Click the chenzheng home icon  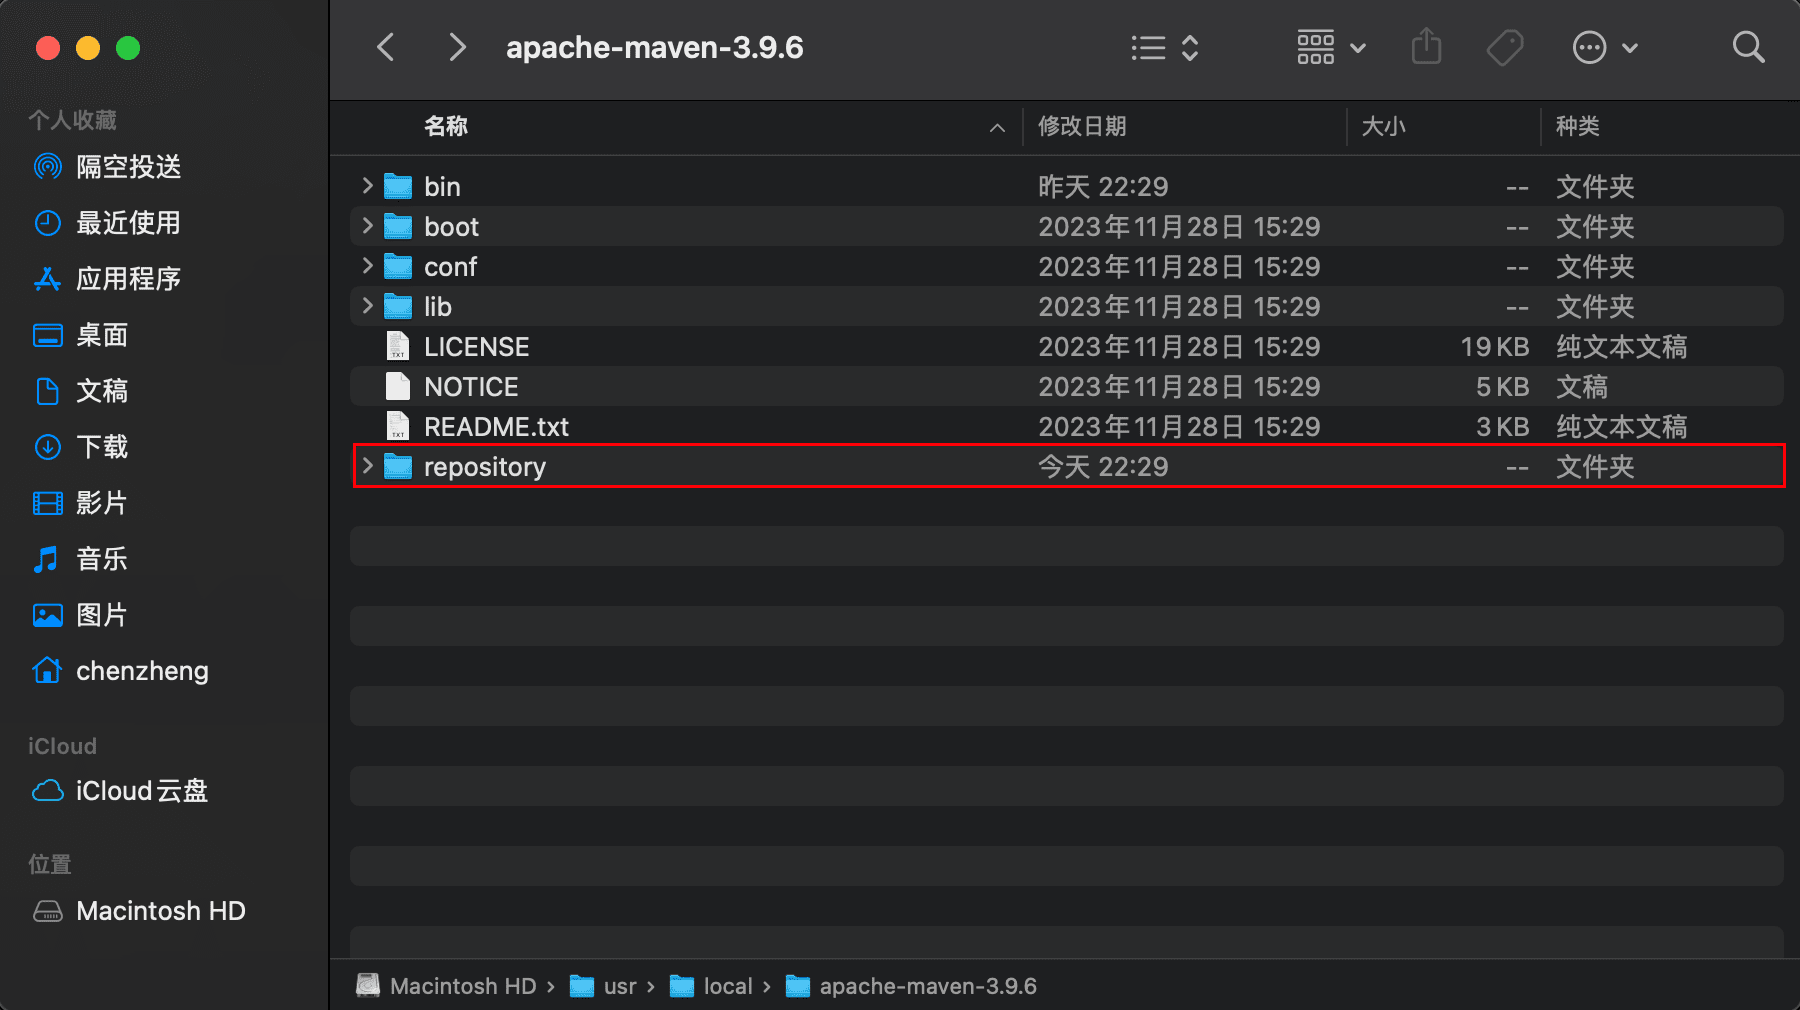pyautogui.click(x=47, y=670)
